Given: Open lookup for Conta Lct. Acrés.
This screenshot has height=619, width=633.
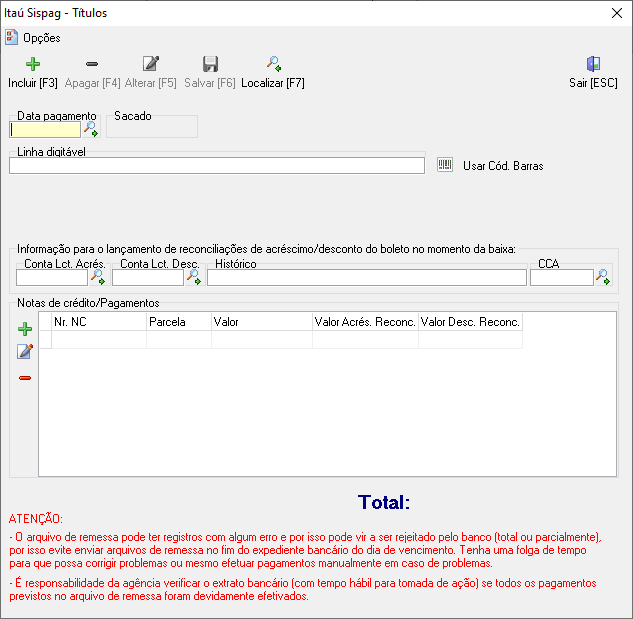Looking at the screenshot, I should pos(98,277).
